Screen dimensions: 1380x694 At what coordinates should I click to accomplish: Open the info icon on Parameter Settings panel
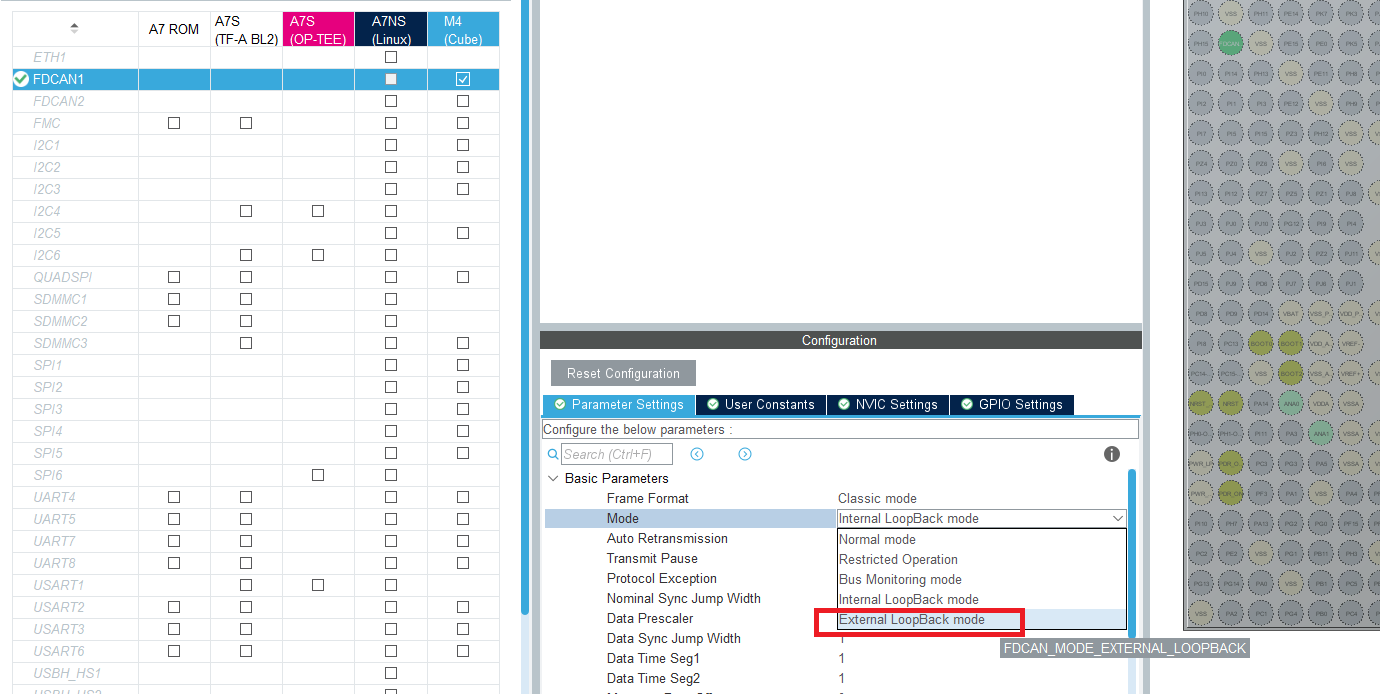coord(1111,453)
